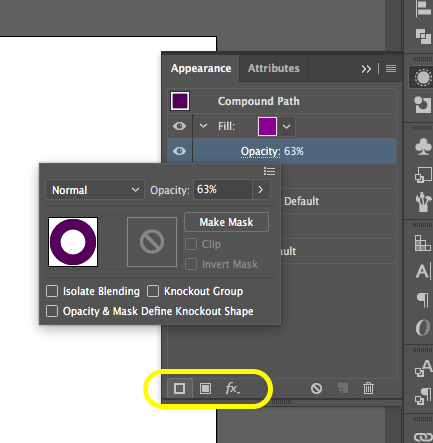This screenshot has height=443, width=433.
Task: Check Opacity & Mask Define Knockout Shape
Action: 52,311
